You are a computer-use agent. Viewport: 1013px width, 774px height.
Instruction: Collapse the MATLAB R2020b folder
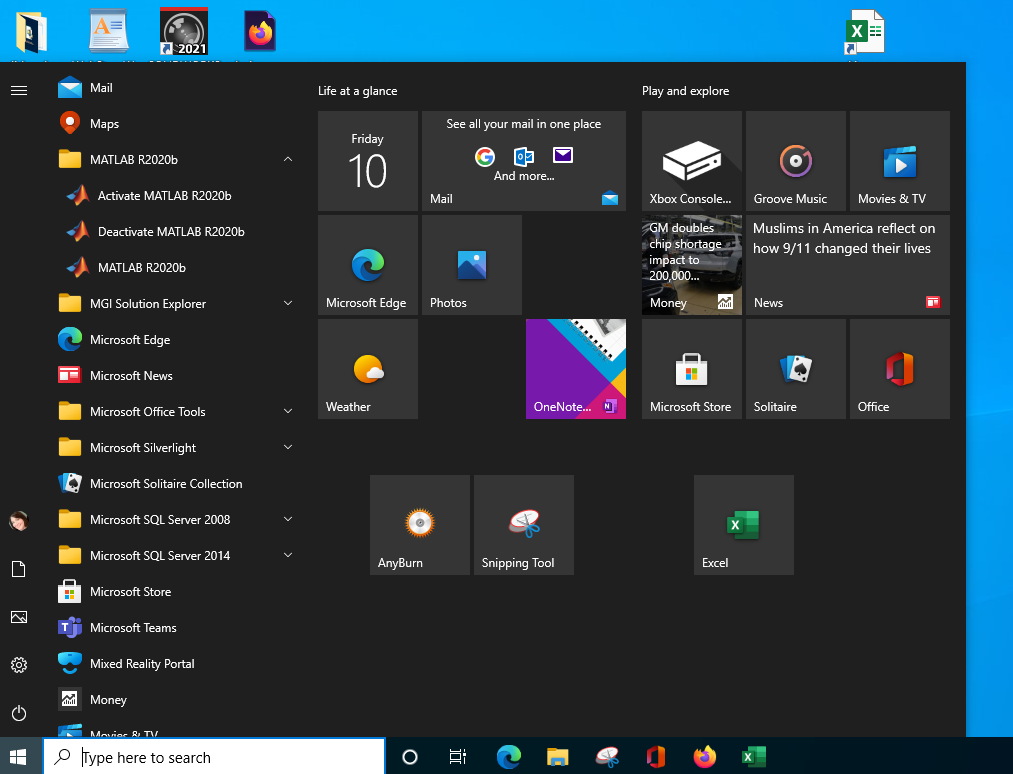coord(174,160)
